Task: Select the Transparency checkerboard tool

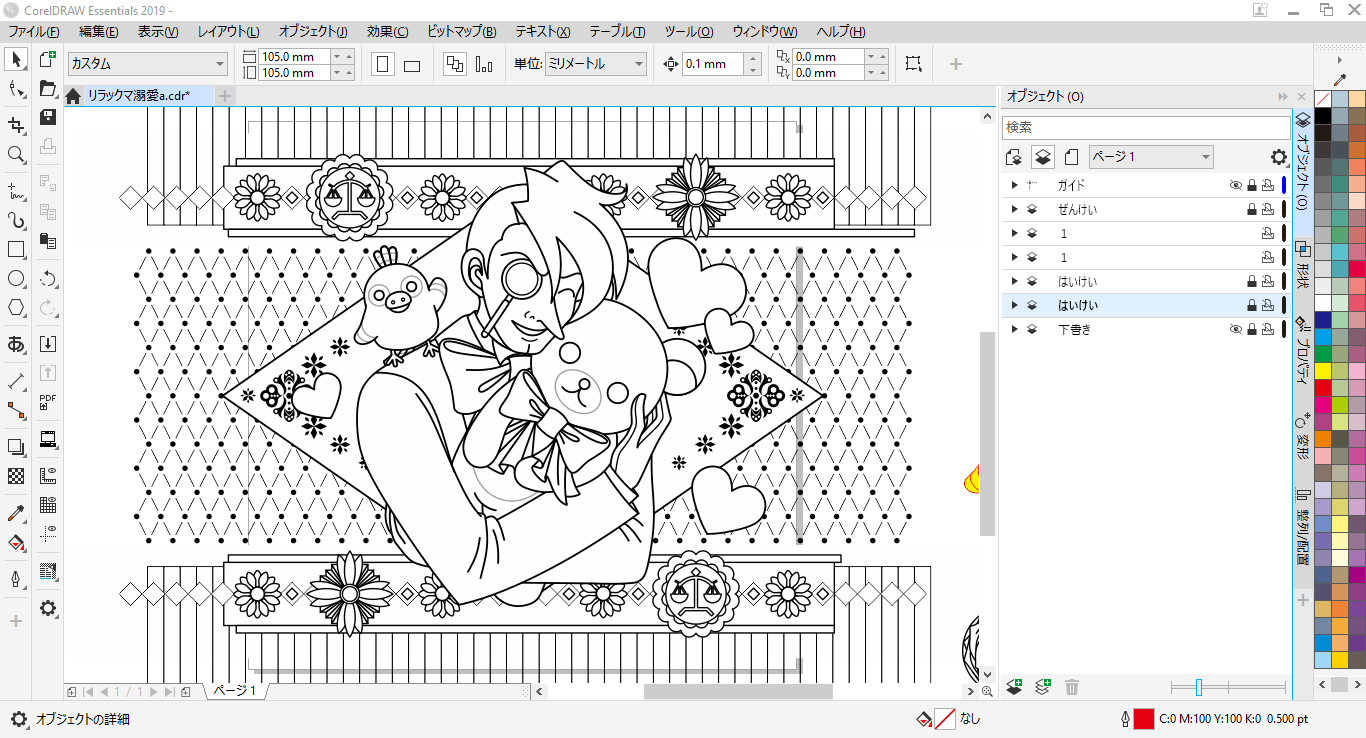Action: click(x=16, y=476)
